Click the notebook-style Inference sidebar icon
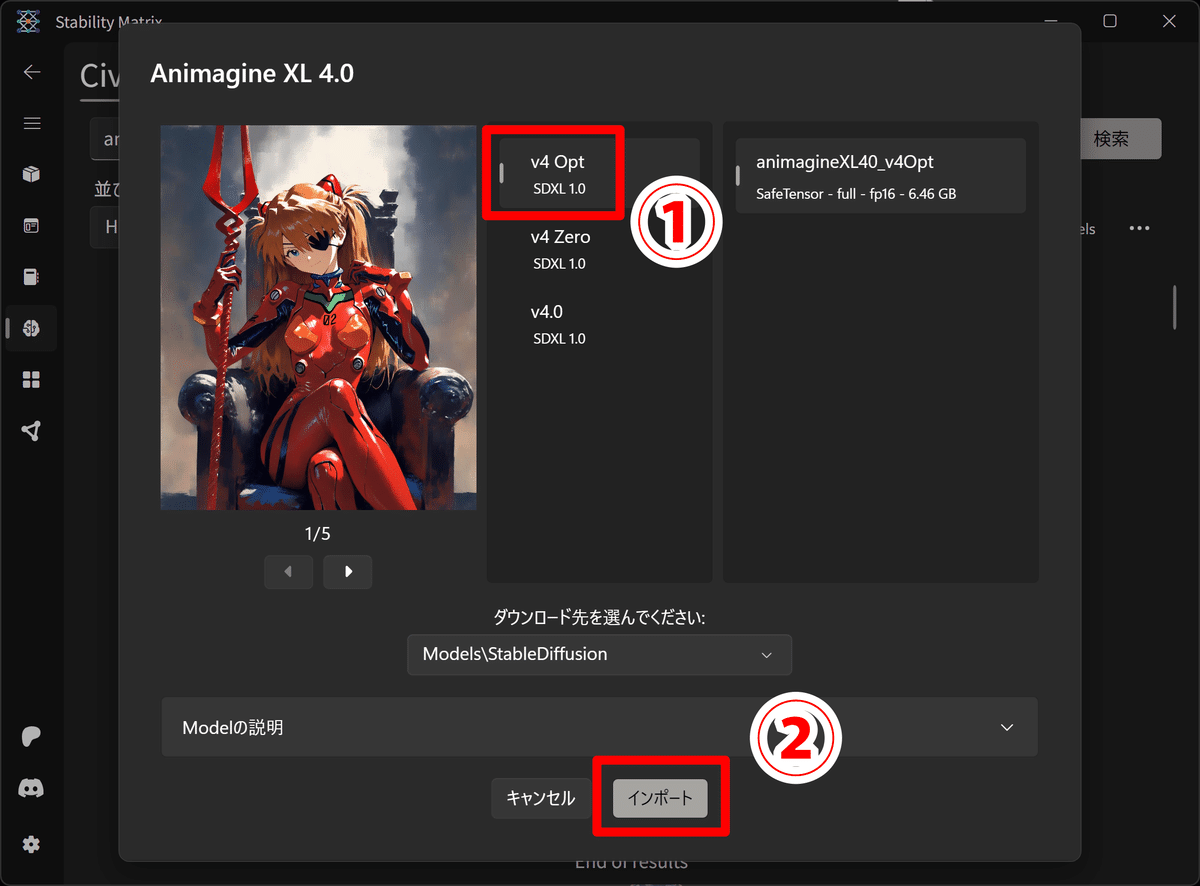Screen dimensions: 1200x886 (x=32, y=276)
